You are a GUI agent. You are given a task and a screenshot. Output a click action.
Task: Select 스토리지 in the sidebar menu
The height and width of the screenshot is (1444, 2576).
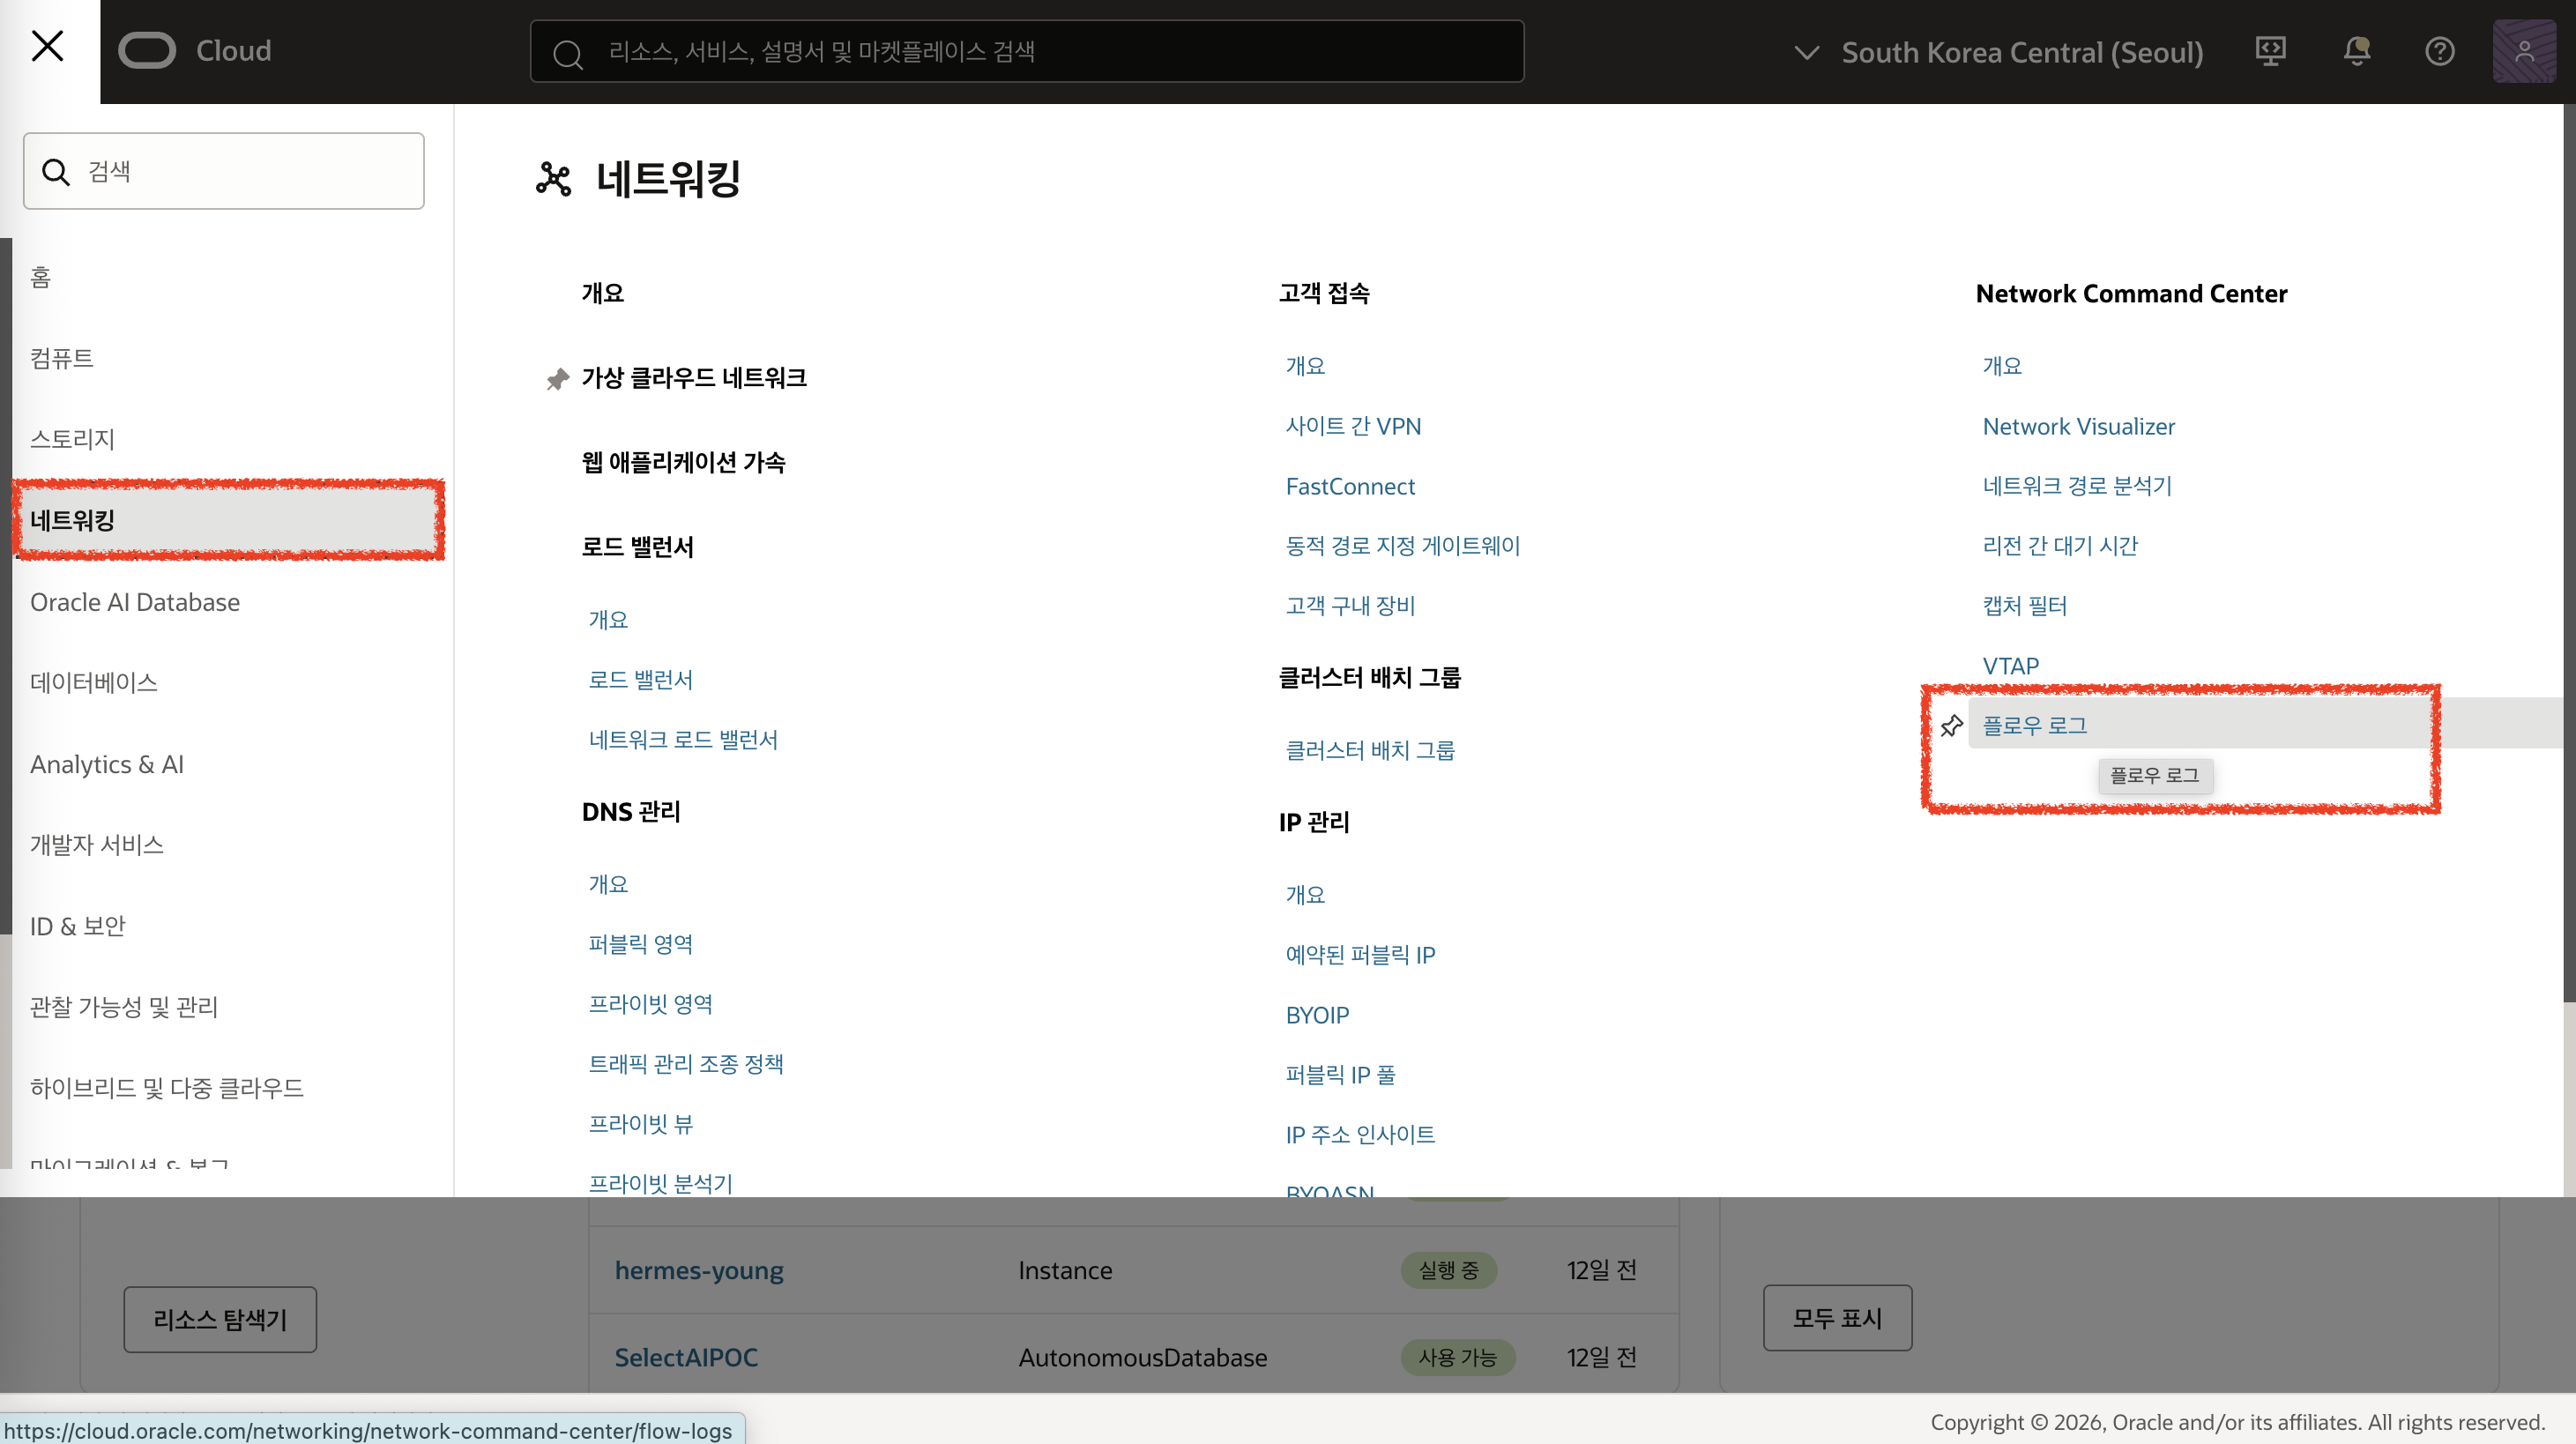(x=72, y=439)
